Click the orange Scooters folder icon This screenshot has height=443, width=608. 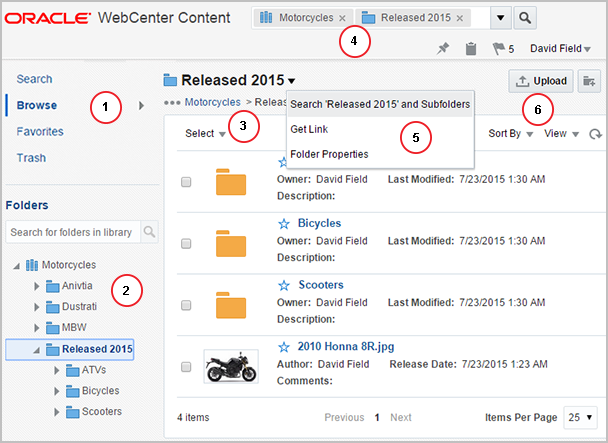point(231,305)
